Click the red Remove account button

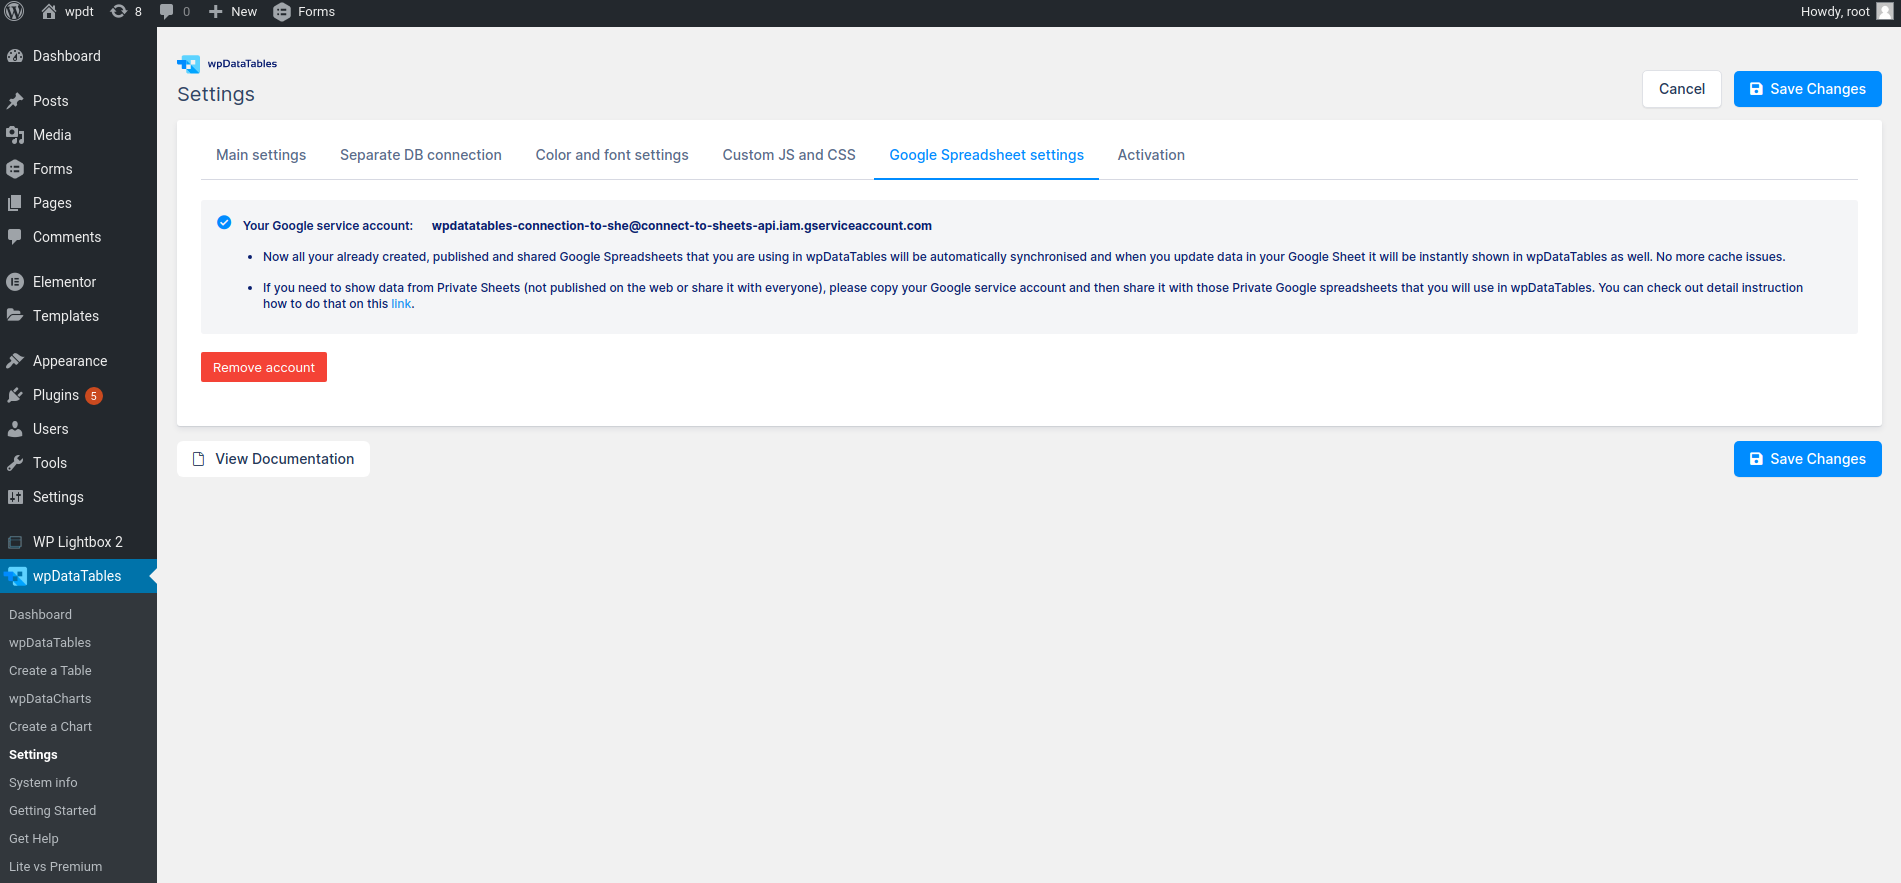pyautogui.click(x=264, y=367)
